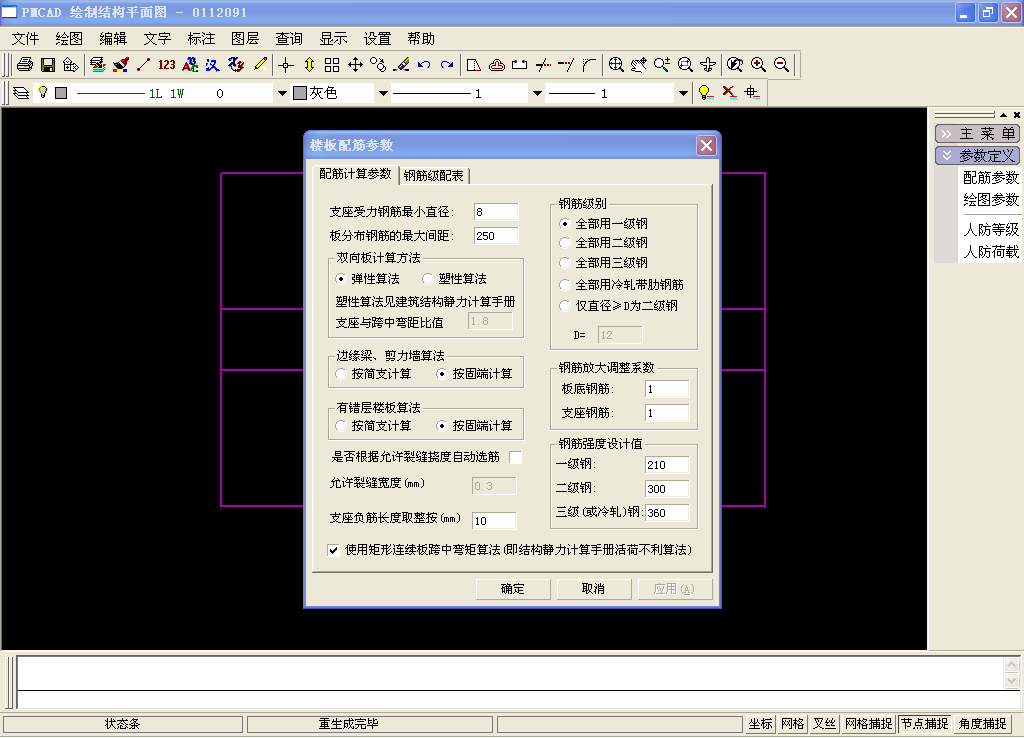Click the undo arrow icon

[424, 65]
